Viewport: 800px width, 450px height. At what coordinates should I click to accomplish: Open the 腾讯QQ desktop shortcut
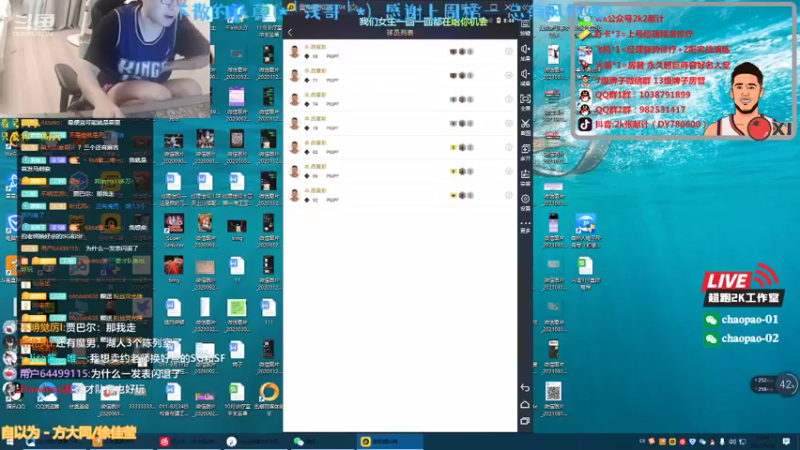pyautogui.click(x=15, y=396)
